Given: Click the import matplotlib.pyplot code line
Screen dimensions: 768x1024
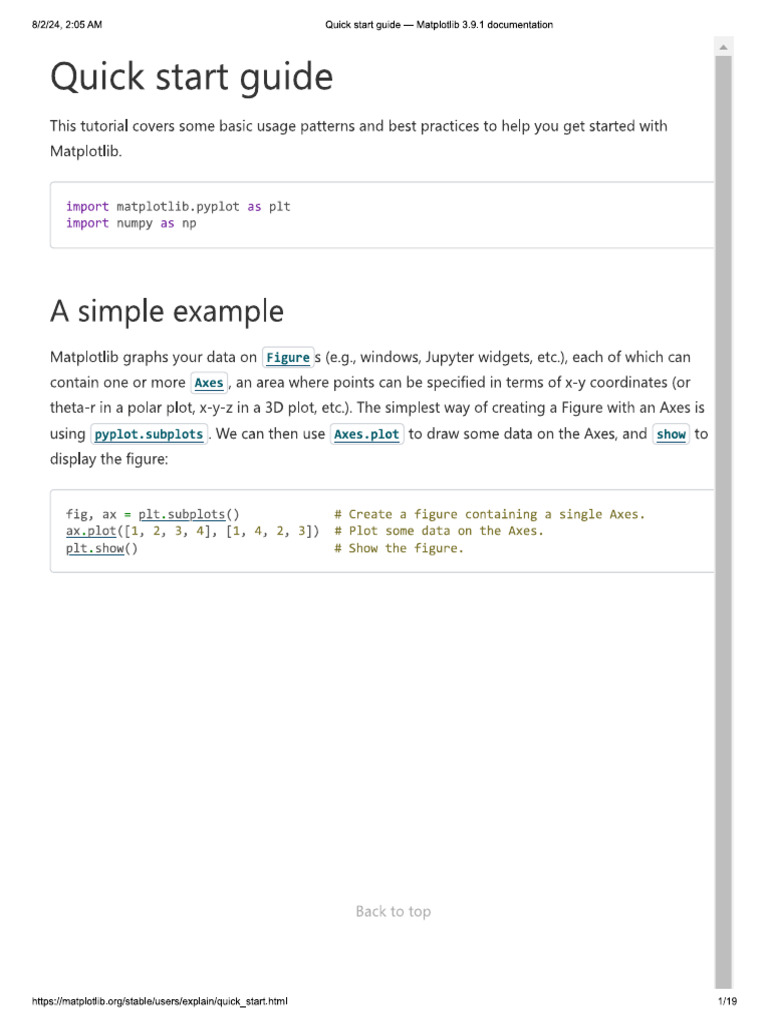Looking at the screenshot, I should (x=178, y=206).
